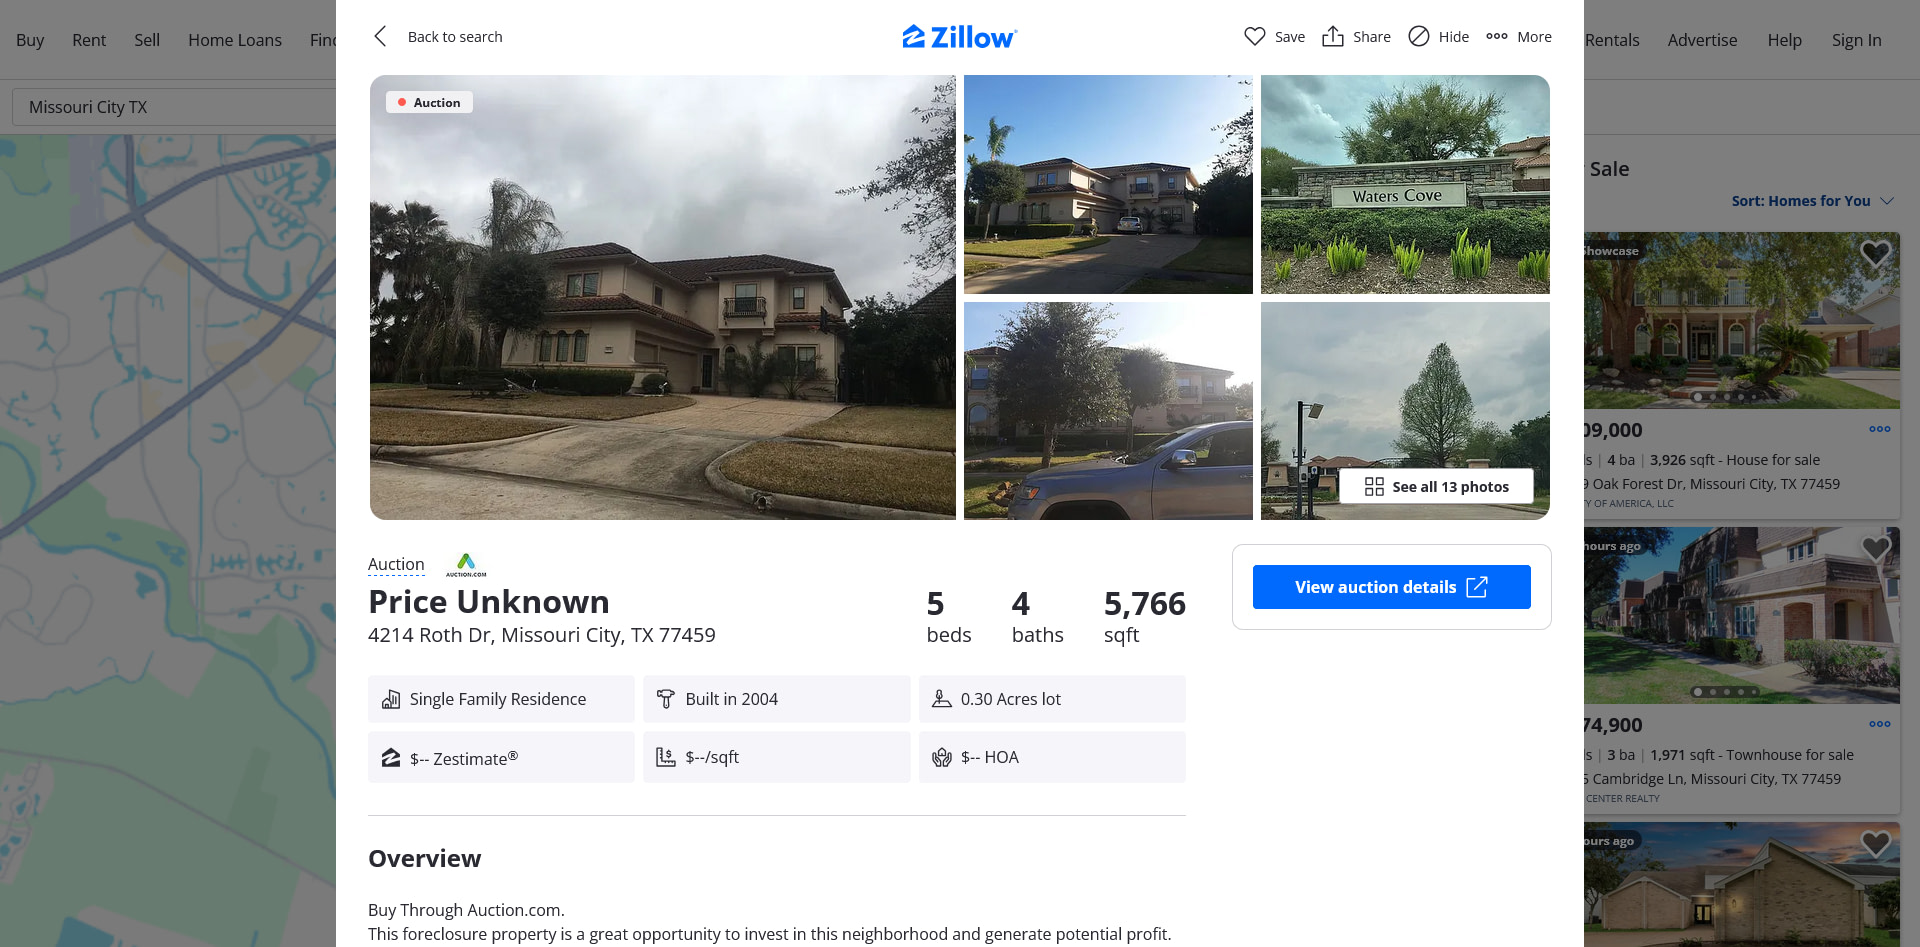Click See all 13 photos button

(x=1437, y=487)
